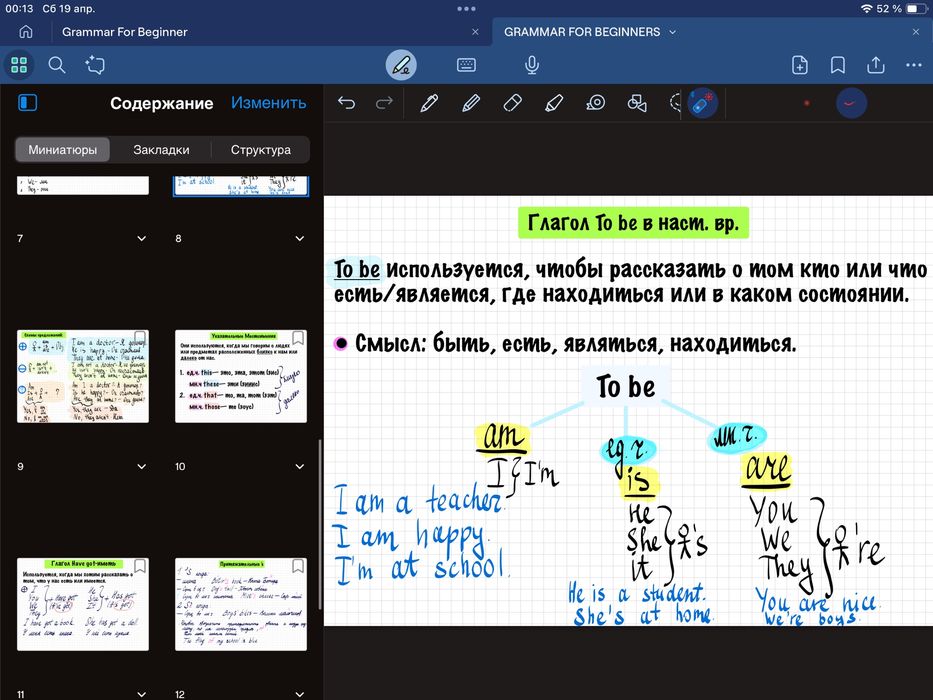Toggle bookmark on page 12 thumbnail
The height and width of the screenshot is (700, 933).
pyautogui.click(x=298, y=565)
